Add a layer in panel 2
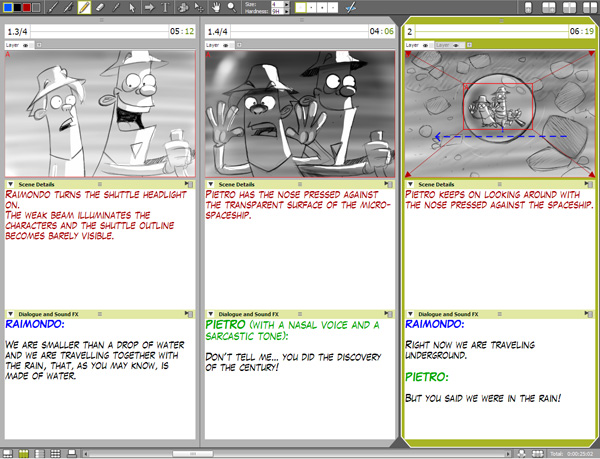Screen dimensions: 600x459 [469, 45]
